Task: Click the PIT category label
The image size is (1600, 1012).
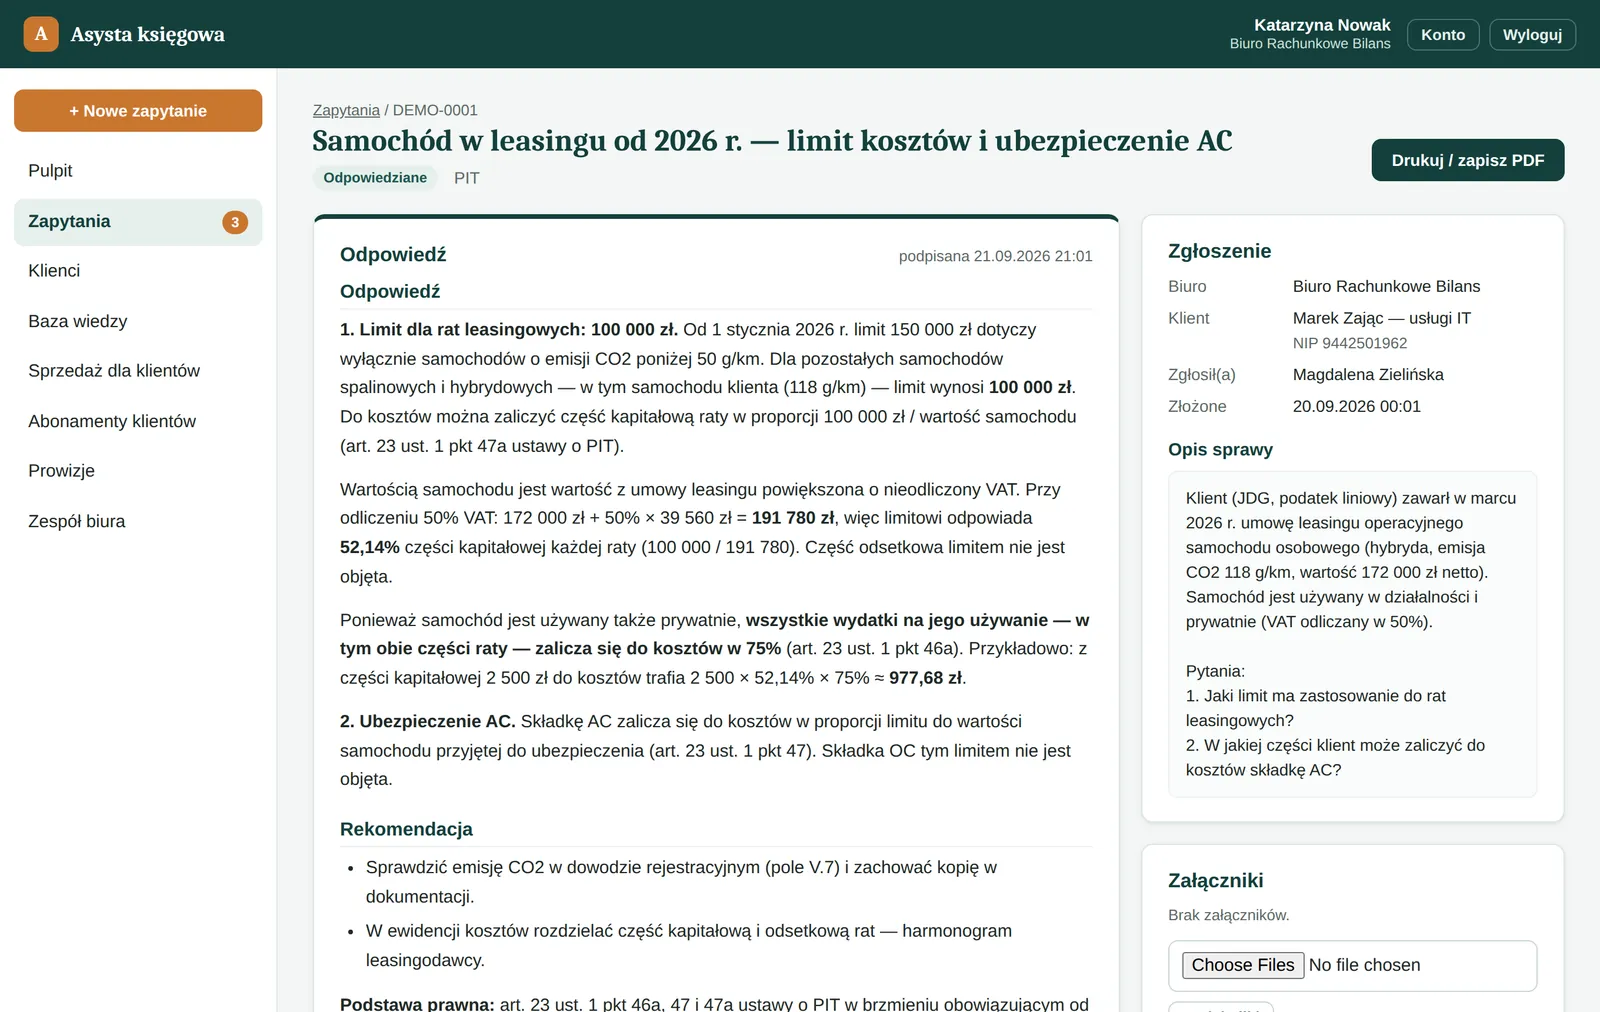Action: pos(467,178)
